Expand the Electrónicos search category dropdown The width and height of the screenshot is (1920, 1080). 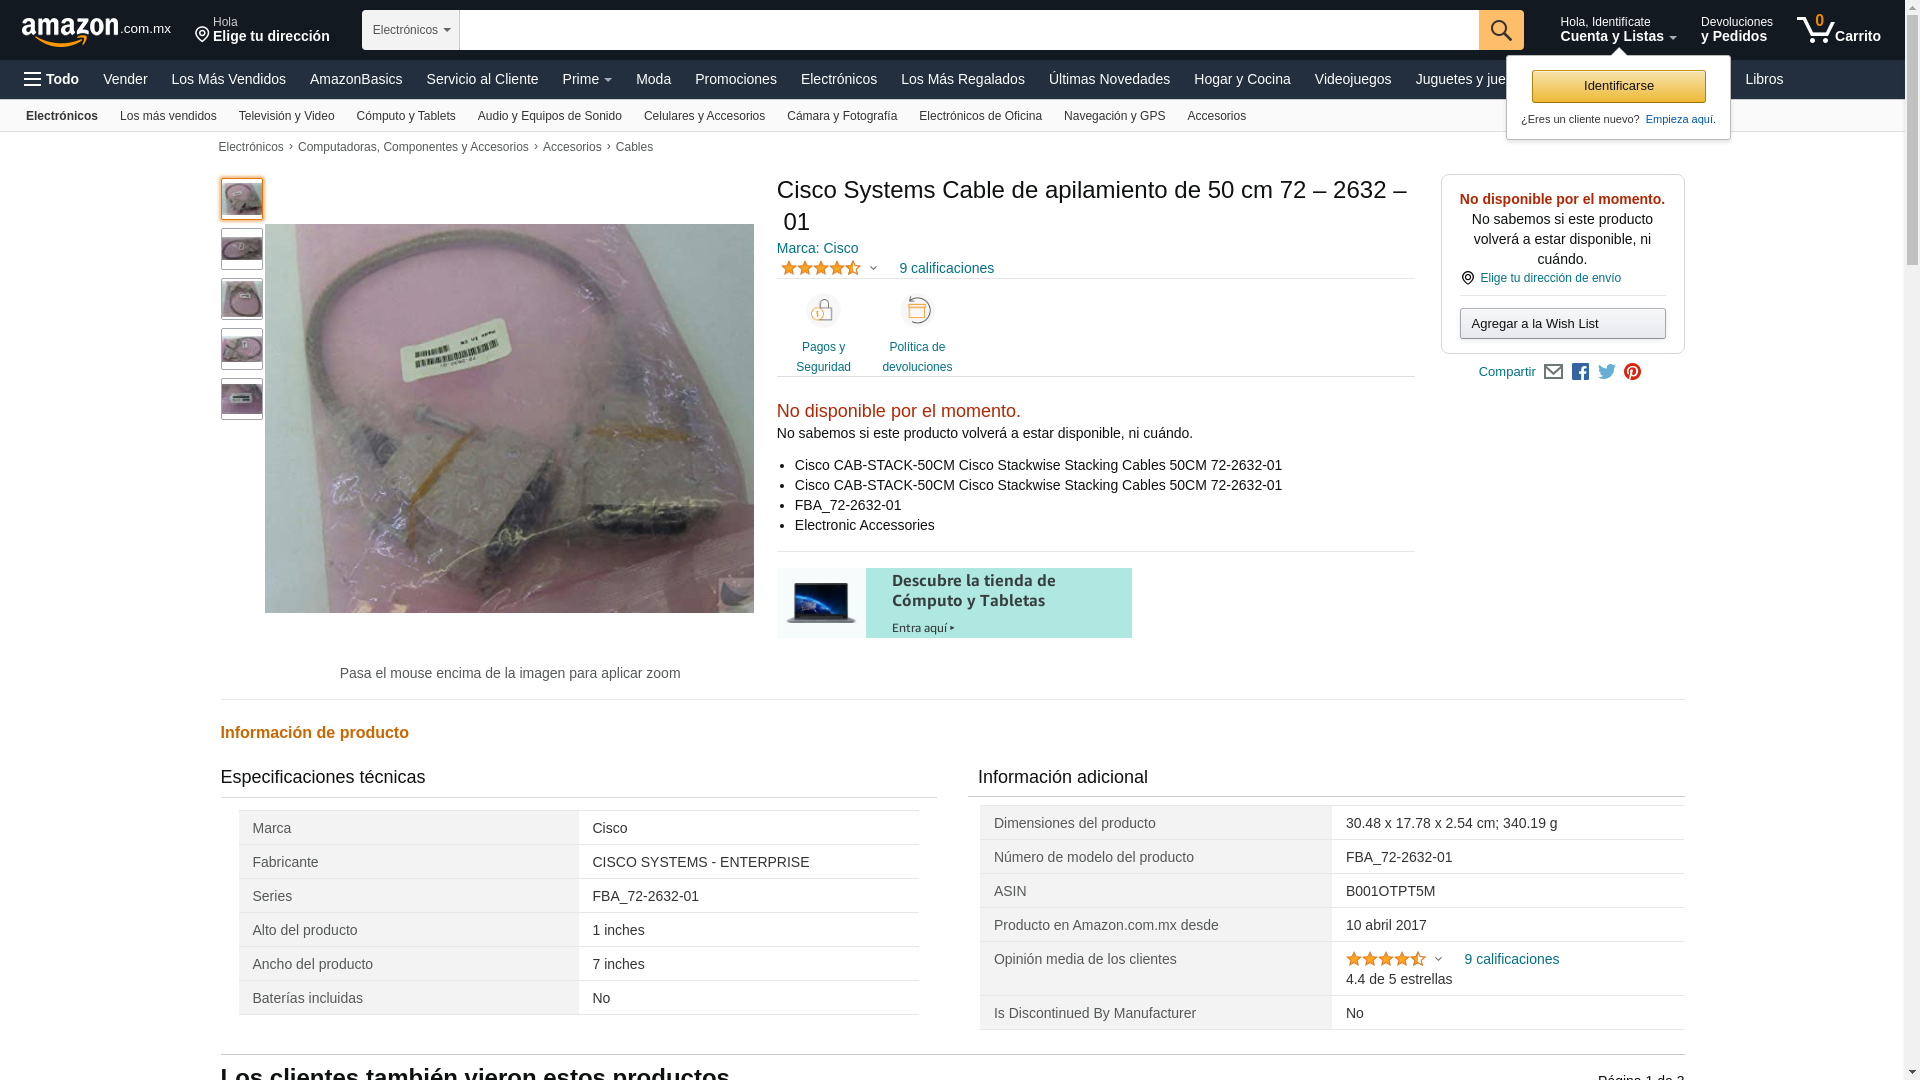pyautogui.click(x=411, y=30)
